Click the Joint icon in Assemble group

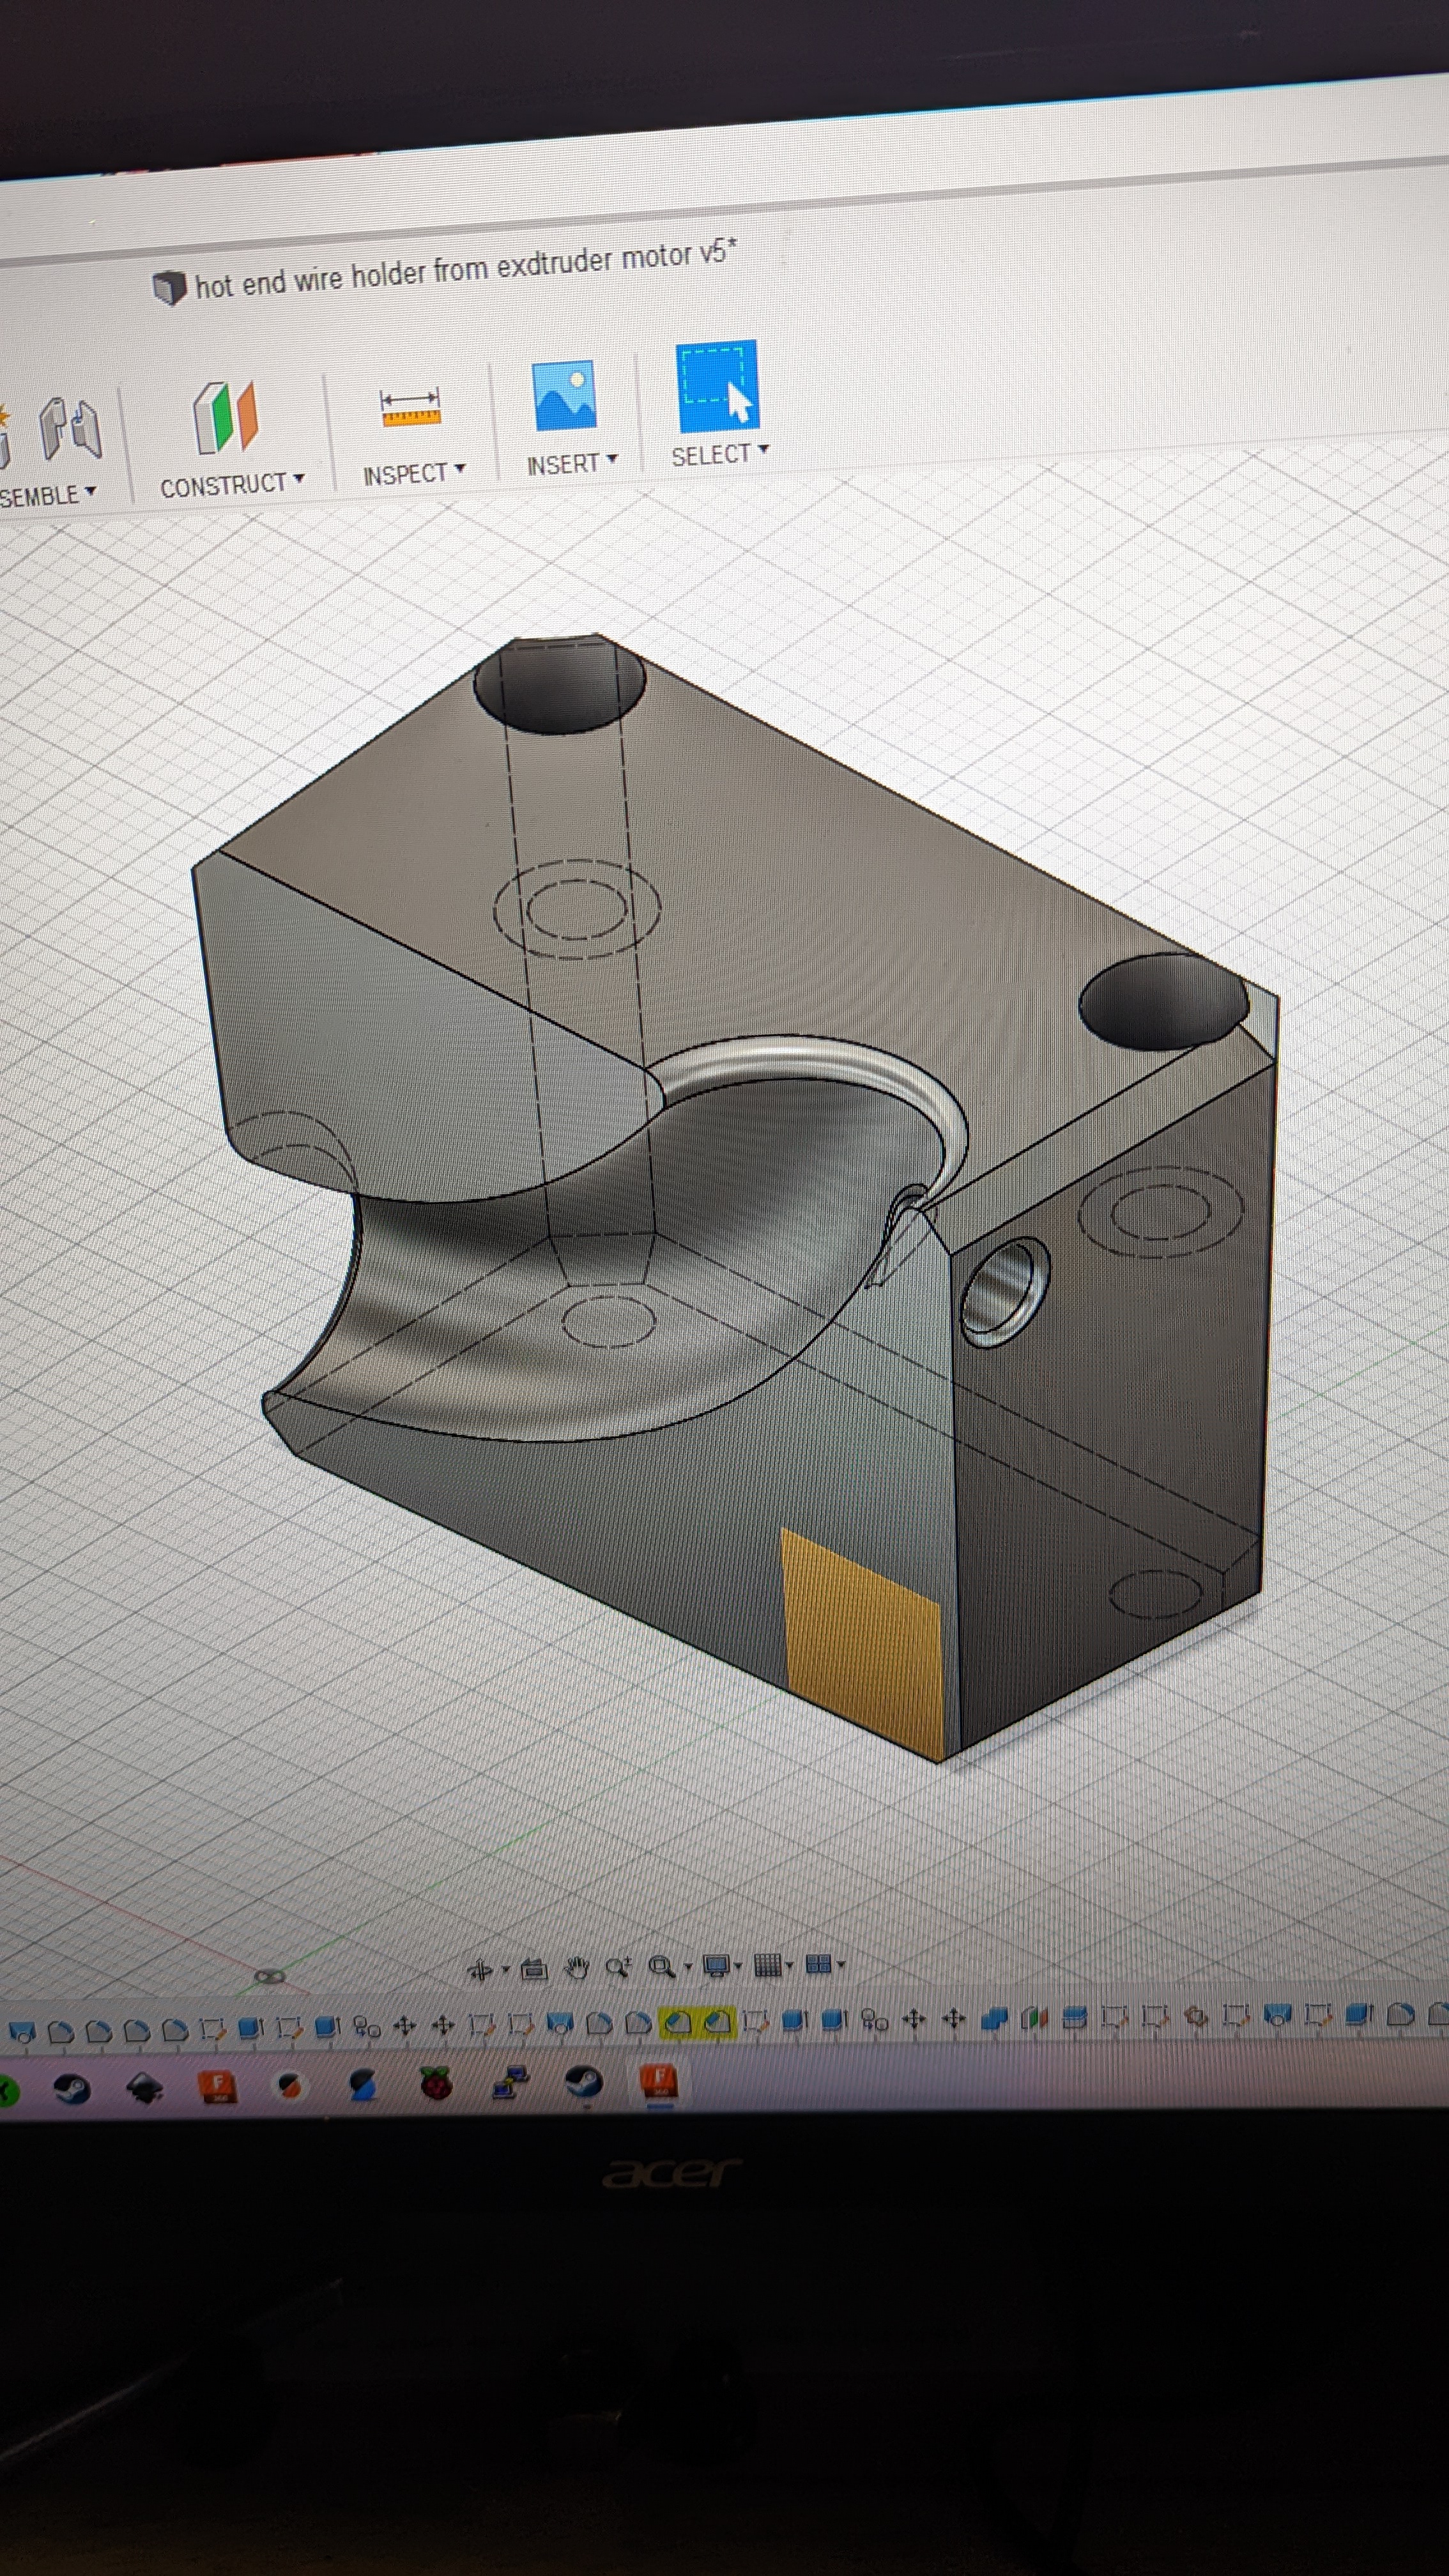pyautogui.click(x=70, y=428)
